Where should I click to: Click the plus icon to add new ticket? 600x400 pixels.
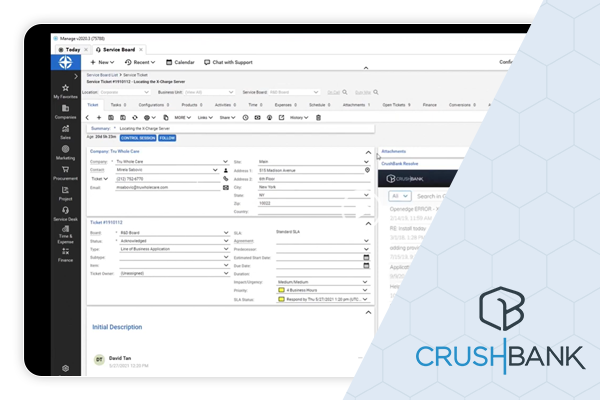(x=99, y=118)
